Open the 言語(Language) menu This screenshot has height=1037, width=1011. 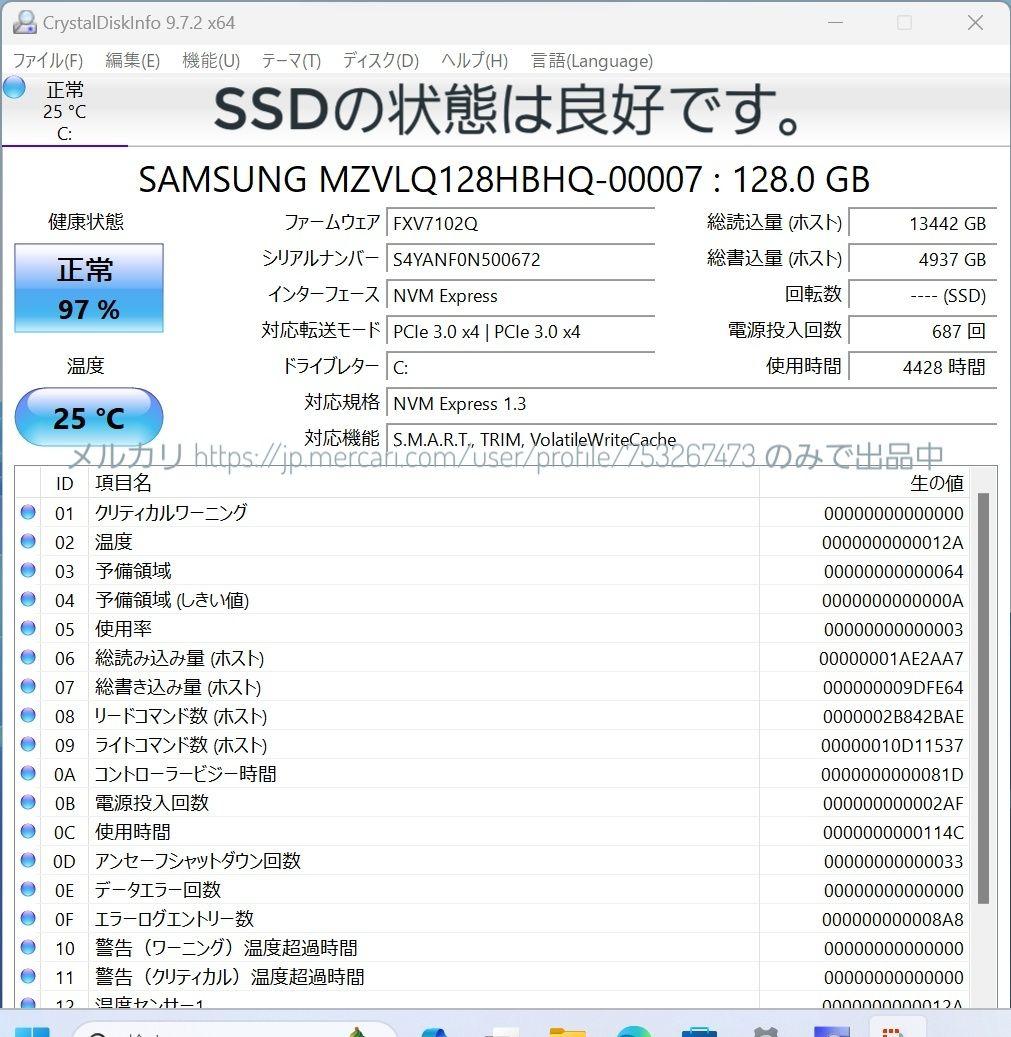[x=591, y=60]
